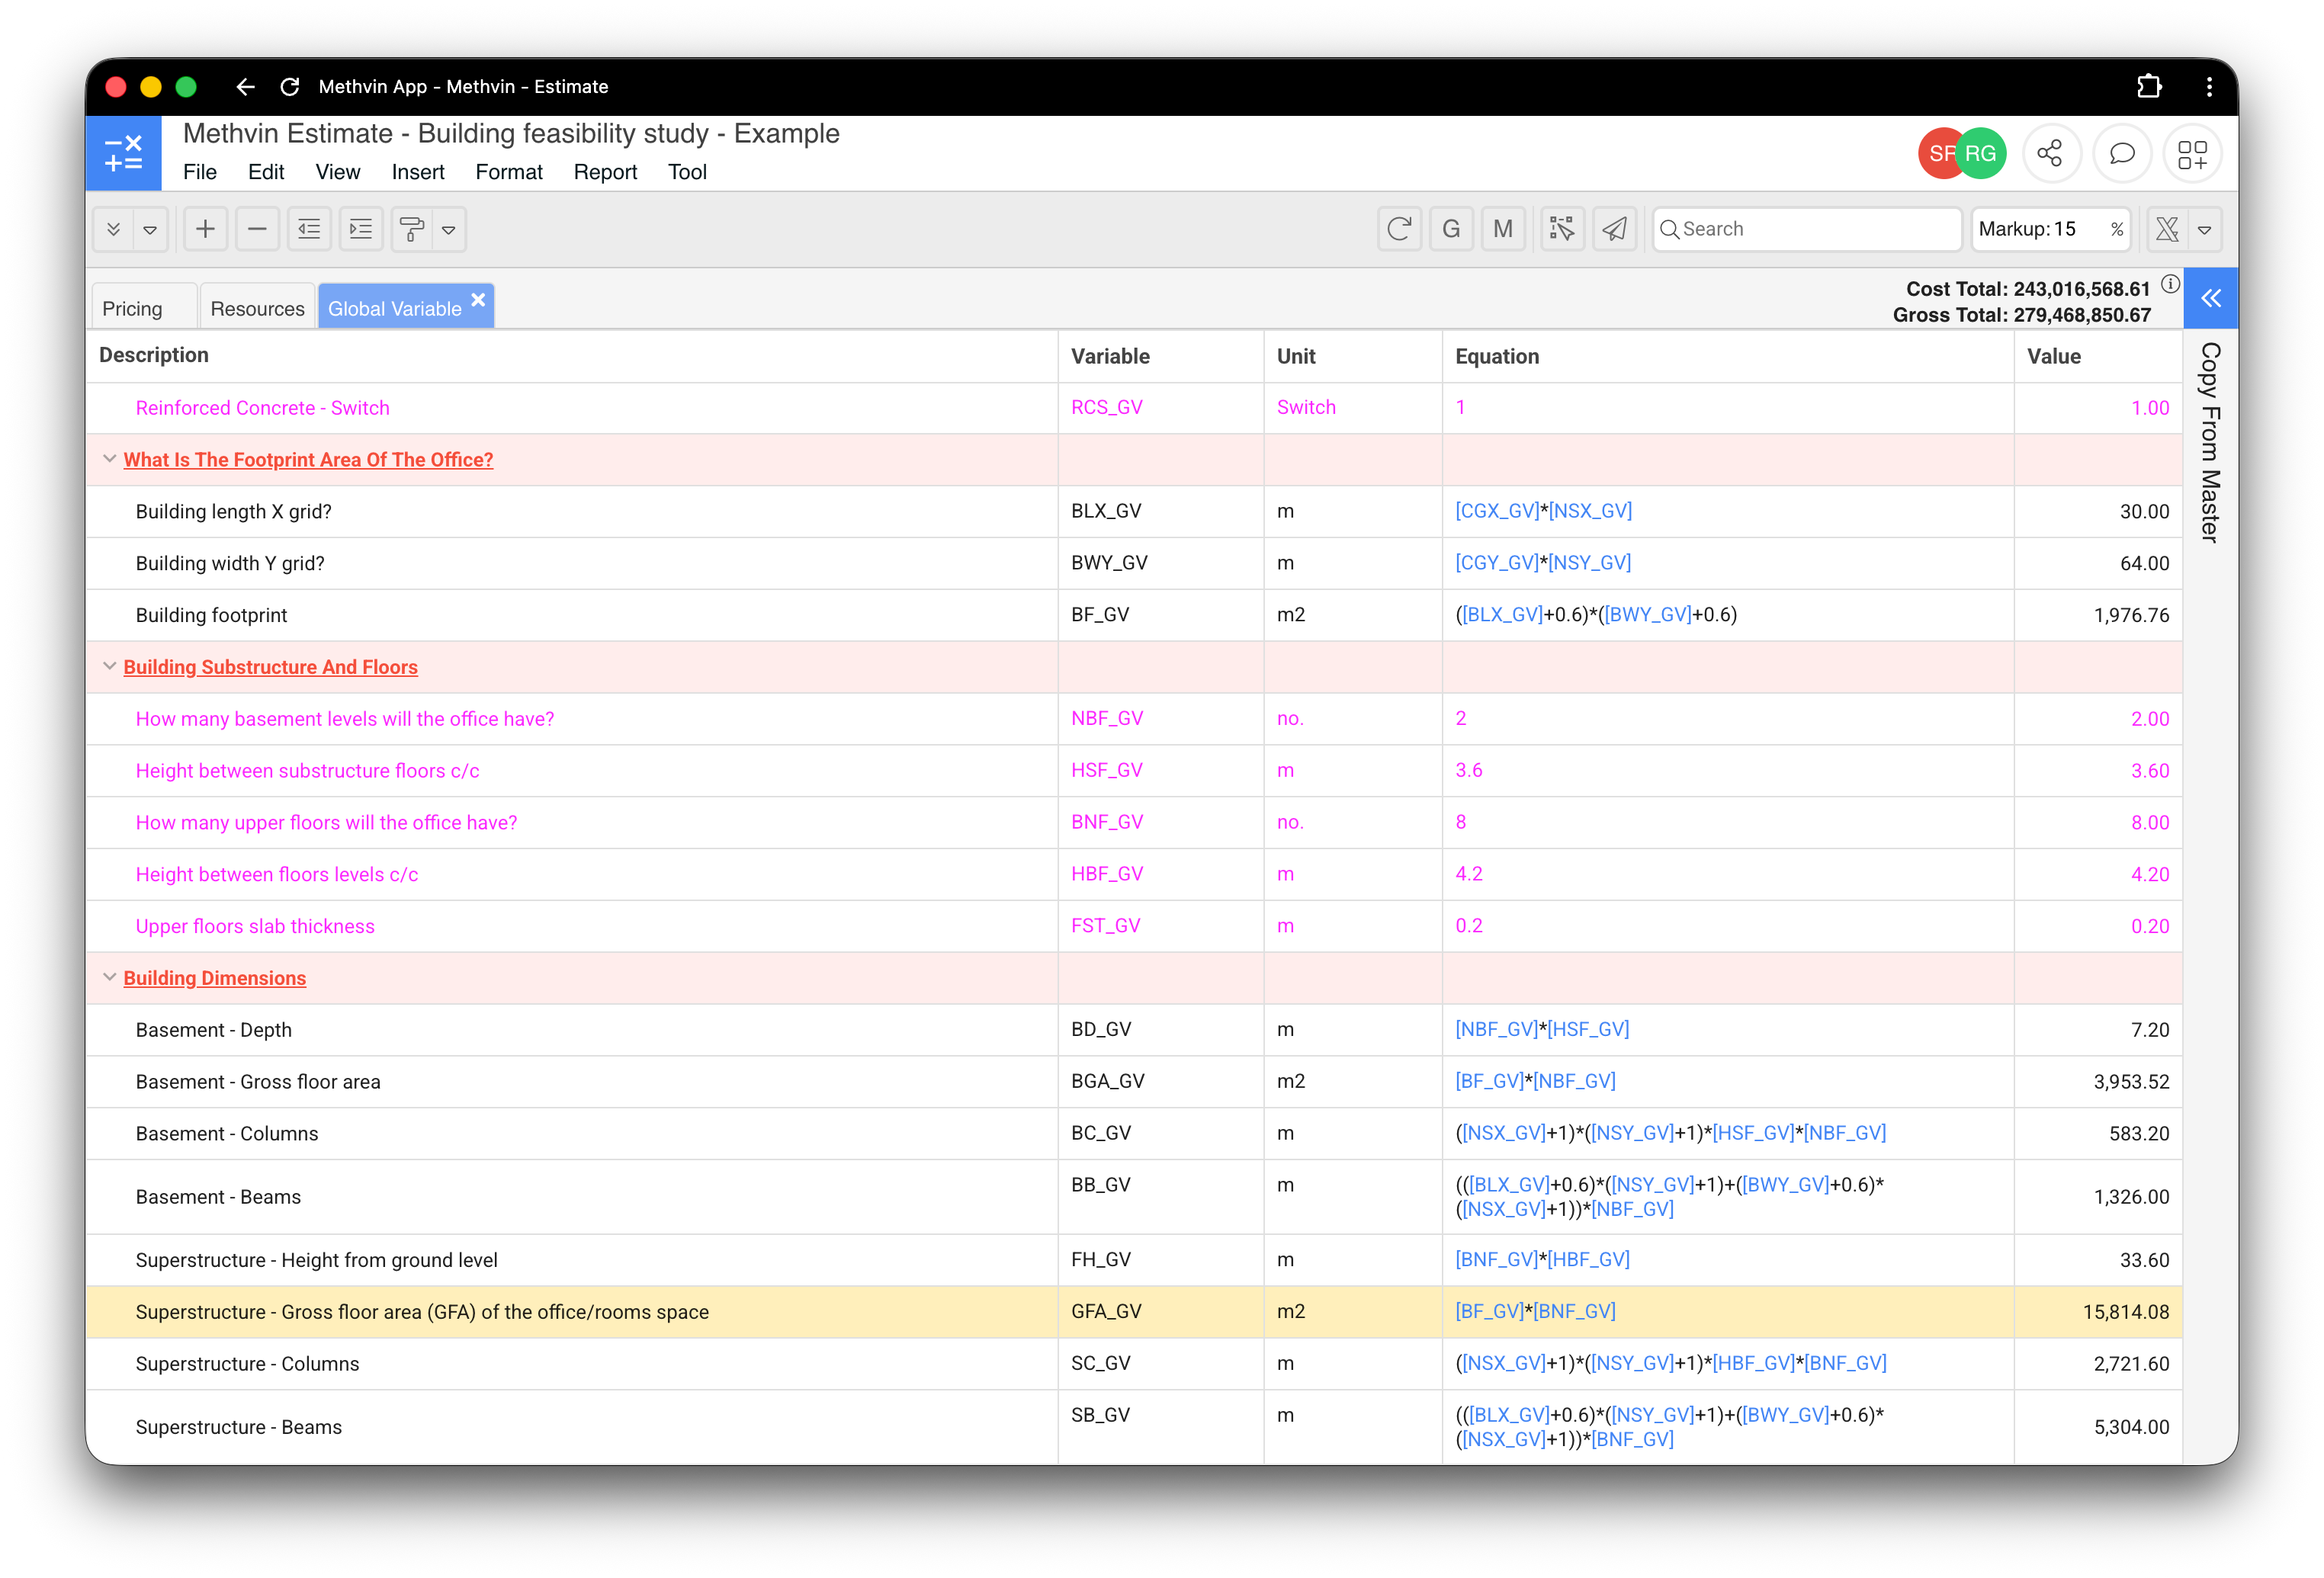Viewport: 2324px width, 1578px height.
Task: Open dropdown next to expand-all icon
Action: coord(150,229)
